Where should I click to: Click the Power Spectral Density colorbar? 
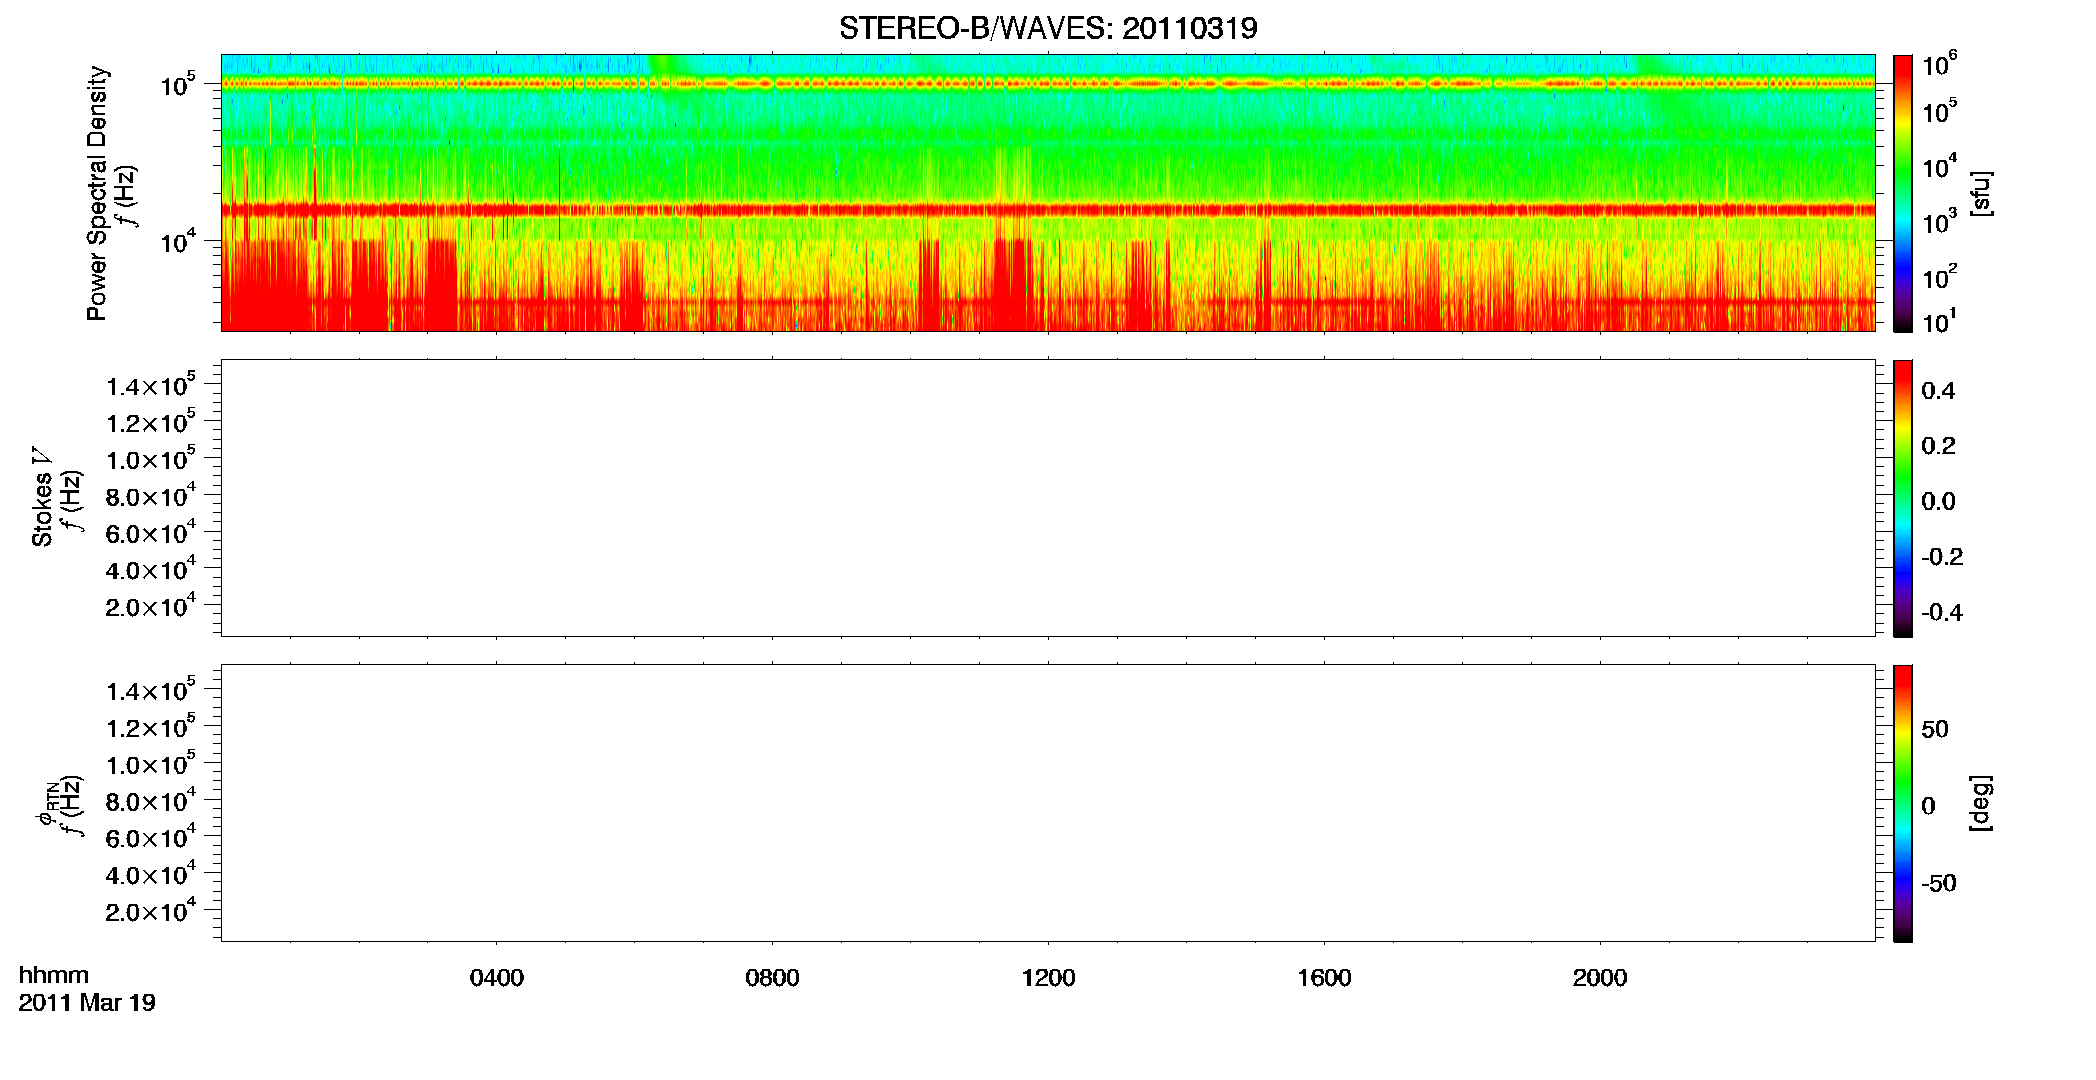click(1903, 193)
